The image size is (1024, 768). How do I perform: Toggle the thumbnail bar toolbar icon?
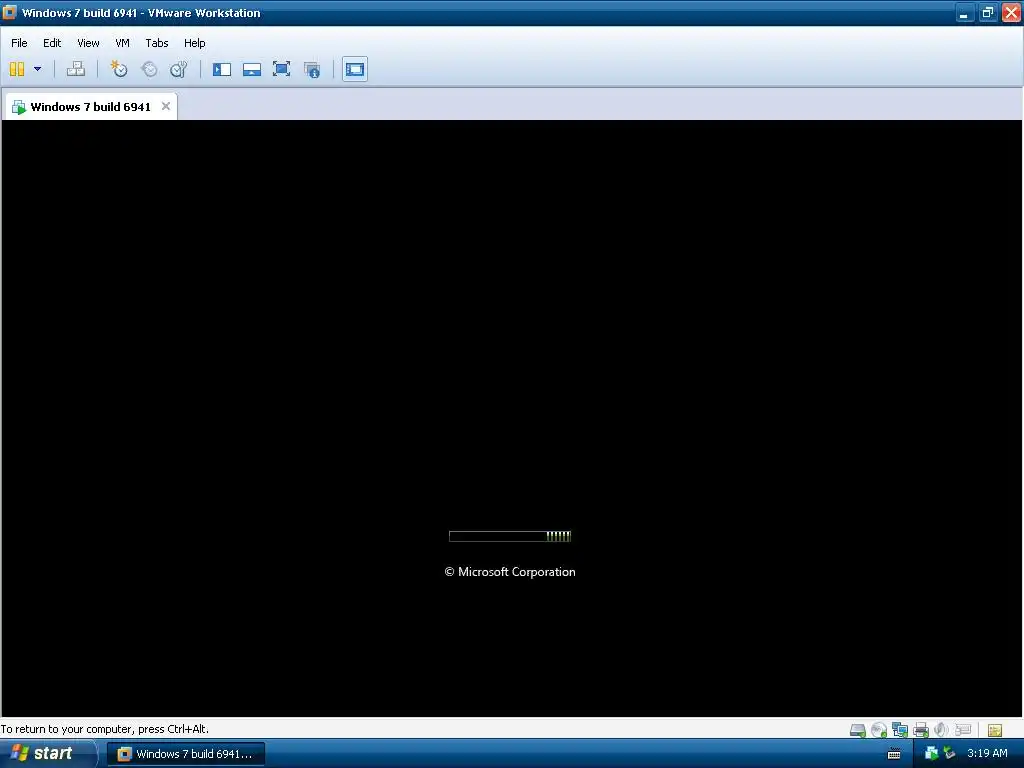click(252, 69)
